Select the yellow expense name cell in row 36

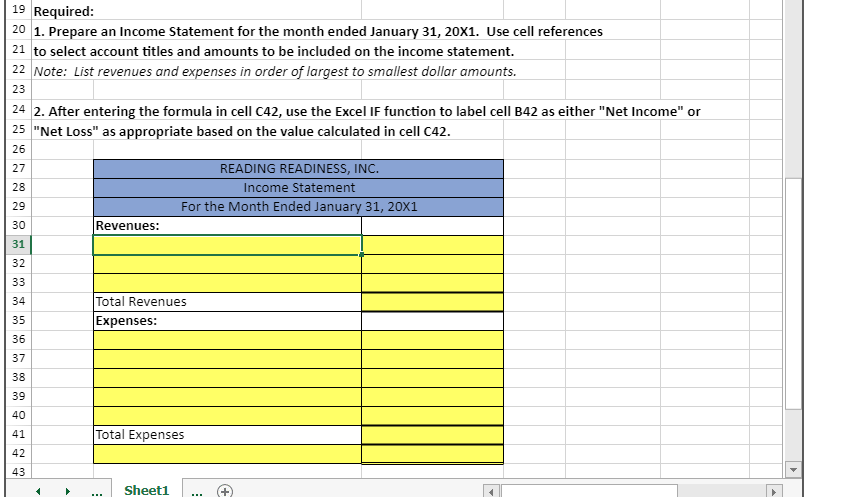[227, 340]
